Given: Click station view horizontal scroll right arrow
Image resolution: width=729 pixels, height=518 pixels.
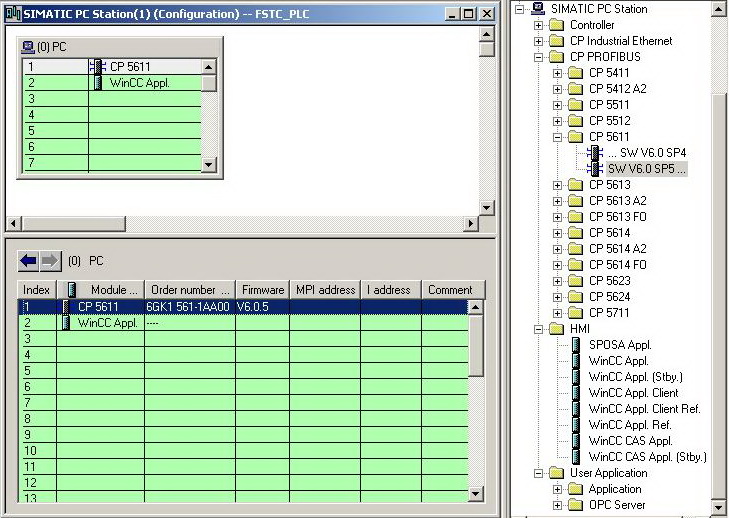Looking at the screenshot, I should pos(471,224).
